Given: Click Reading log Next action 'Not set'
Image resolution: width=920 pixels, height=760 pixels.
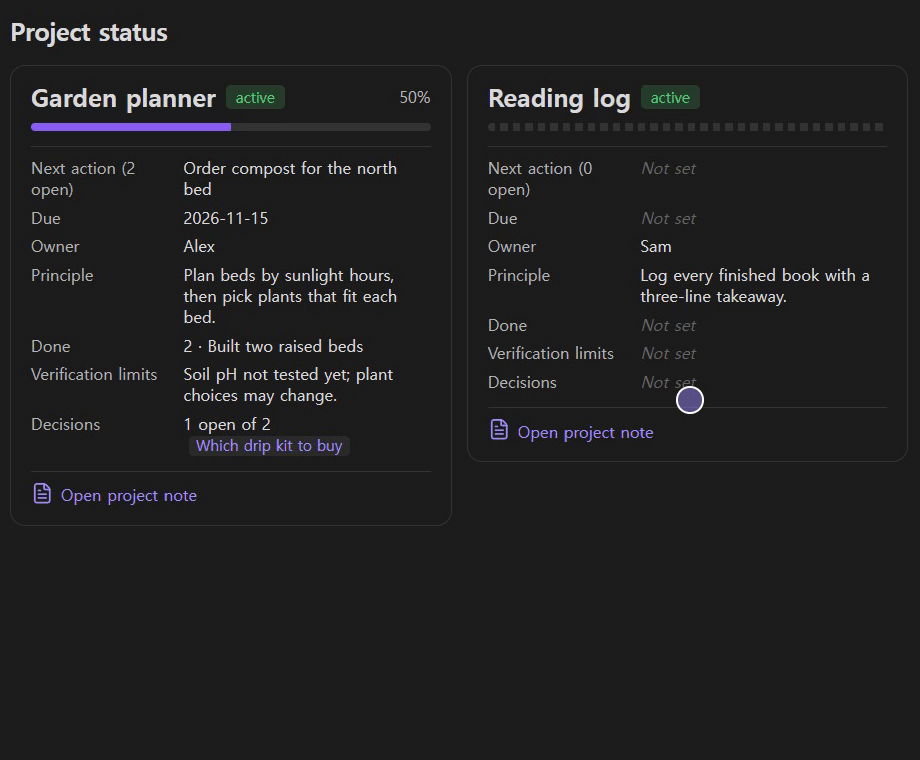Looking at the screenshot, I should [x=668, y=168].
